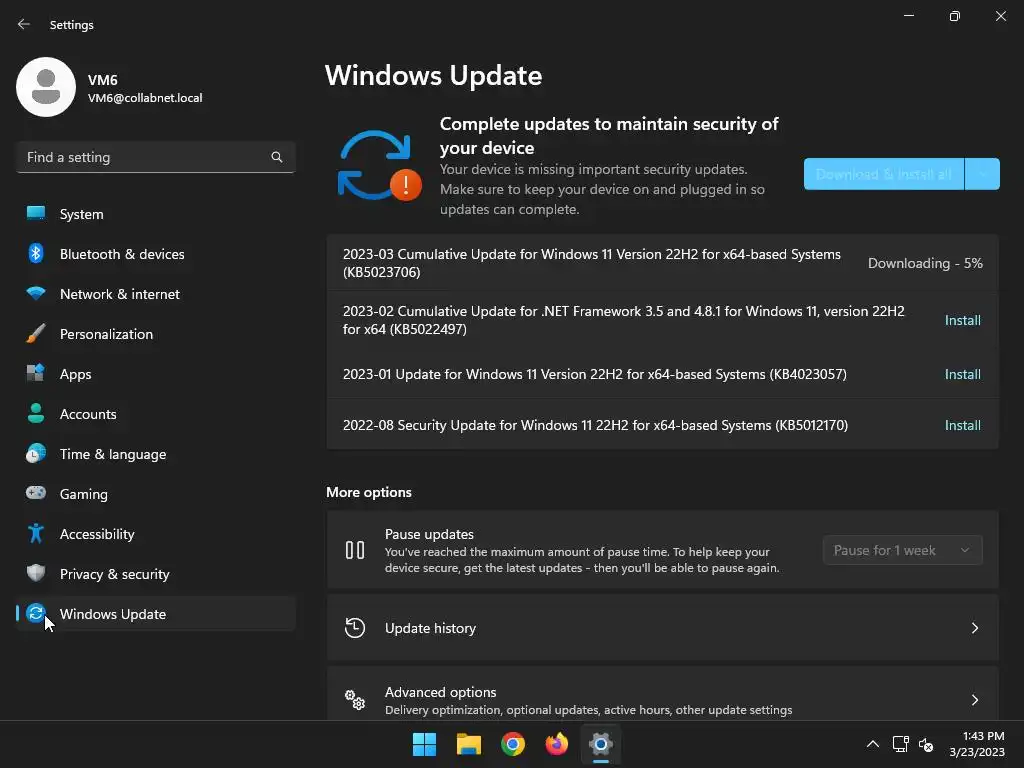Click the Bluetooth icon in sidebar
1024x768 pixels.
[36, 253]
